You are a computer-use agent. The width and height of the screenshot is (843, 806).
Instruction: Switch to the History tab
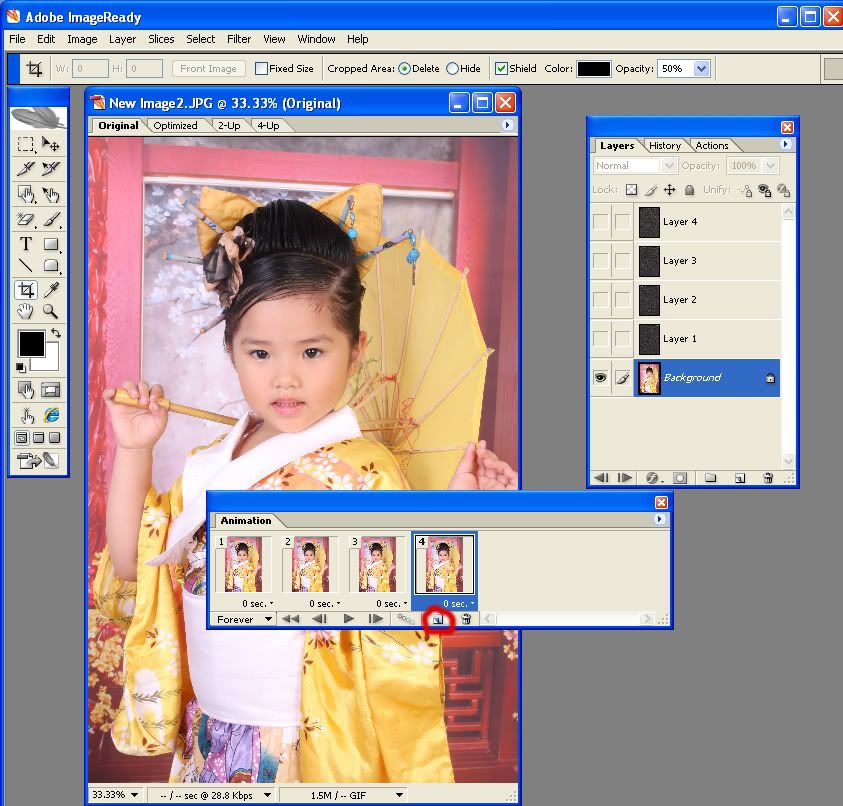pos(665,146)
